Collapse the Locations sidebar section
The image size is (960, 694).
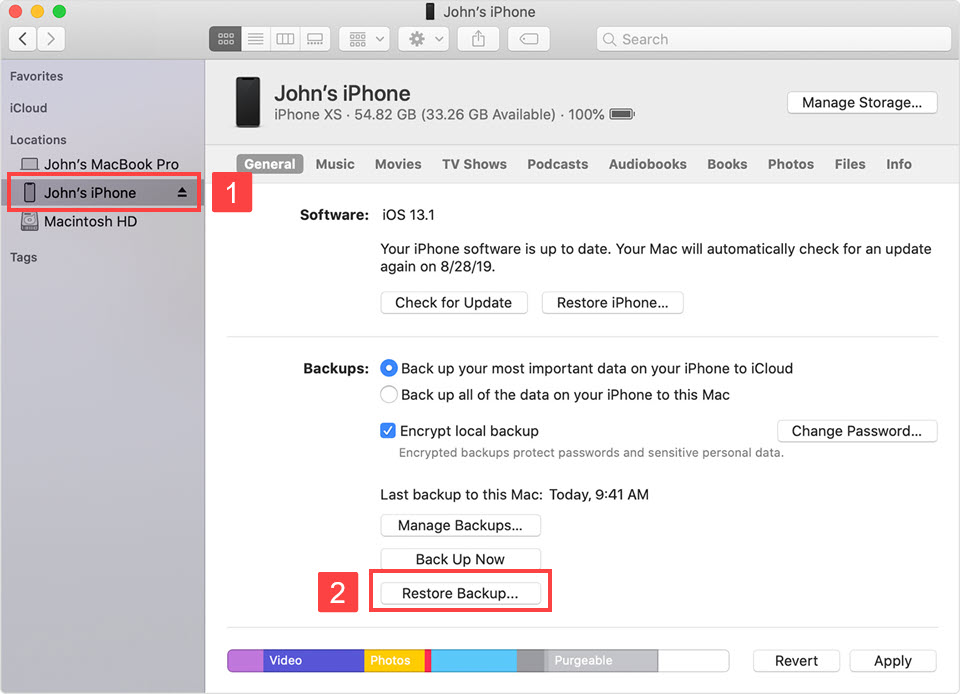coord(38,140)
